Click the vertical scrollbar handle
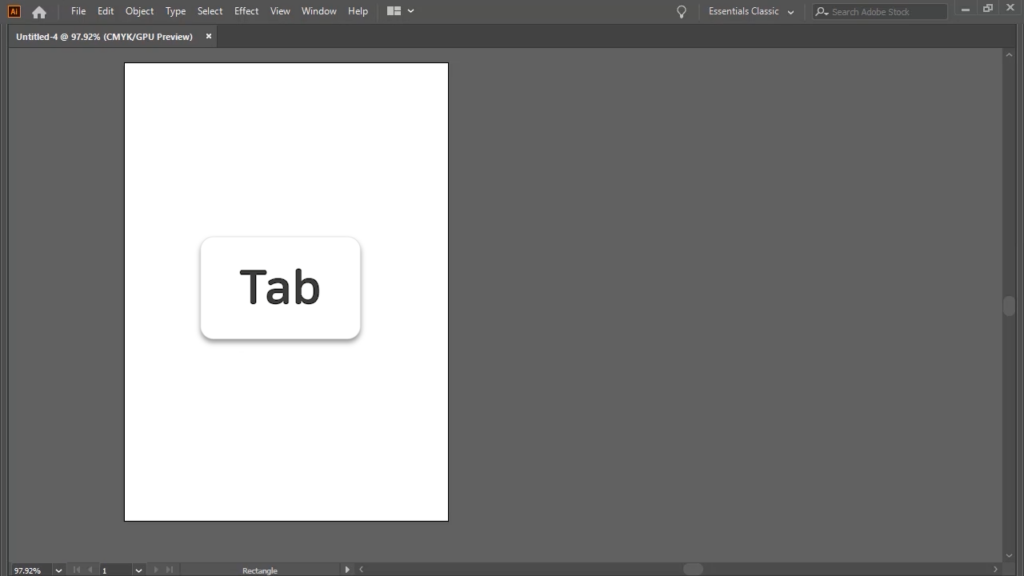 click(1009, 306)
